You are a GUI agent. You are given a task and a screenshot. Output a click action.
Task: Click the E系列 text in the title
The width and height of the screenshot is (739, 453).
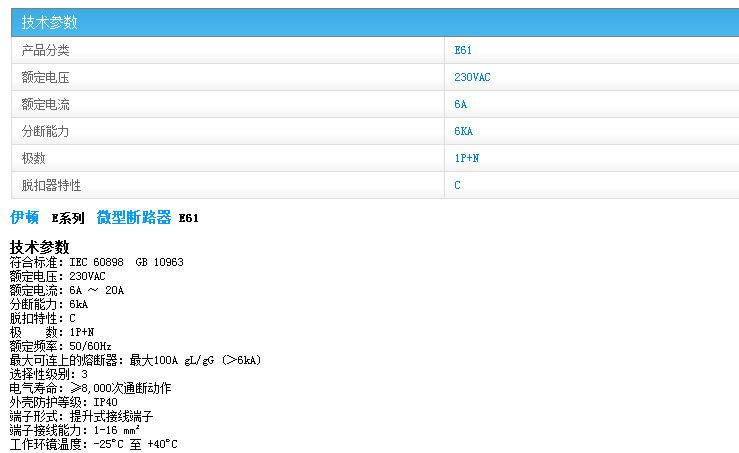click(x=68, y=218)
